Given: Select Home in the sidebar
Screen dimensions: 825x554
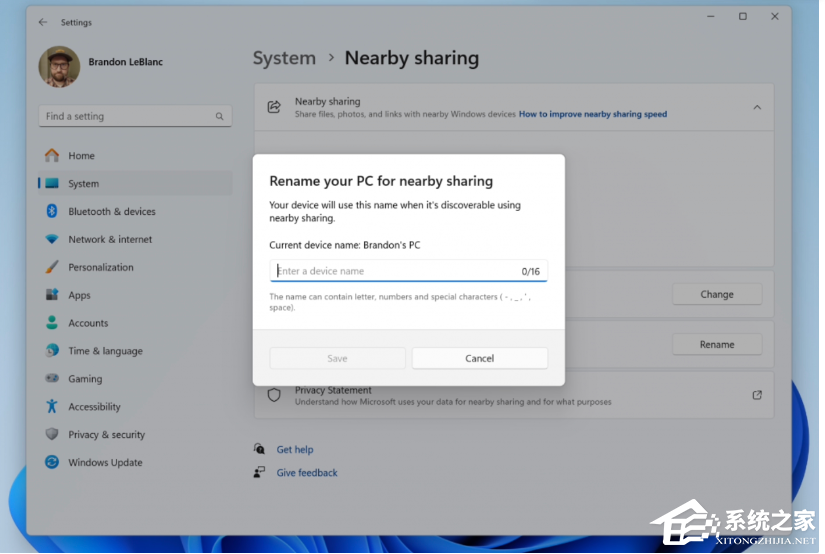Looking at the screenshot, I should (x=81, y=156).
